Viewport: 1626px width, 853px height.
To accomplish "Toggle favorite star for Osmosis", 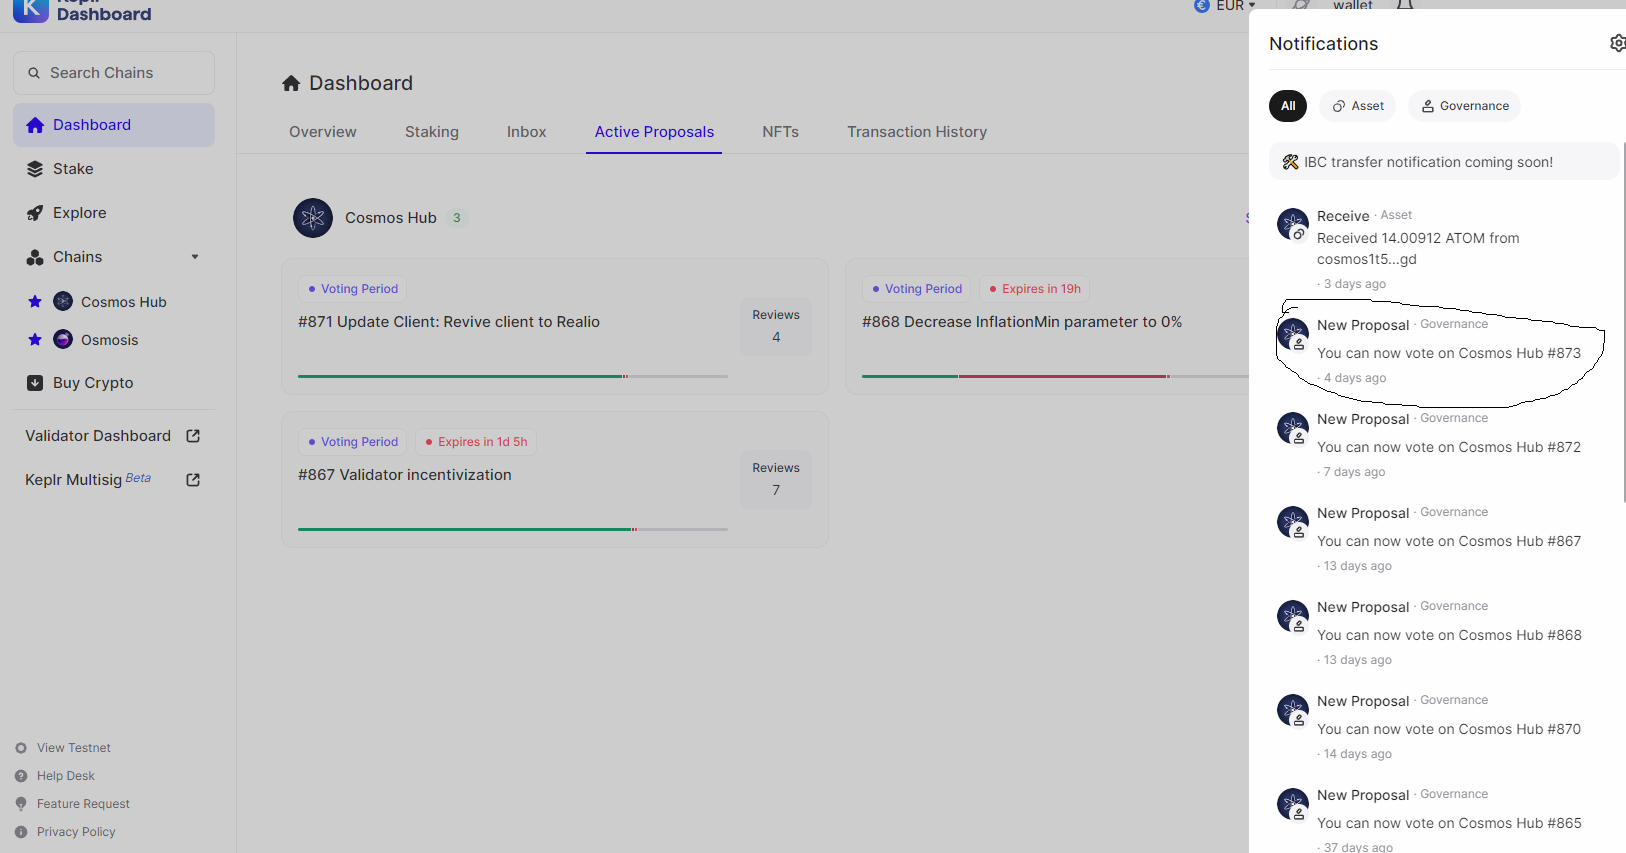I will click(x=35, y=339).
